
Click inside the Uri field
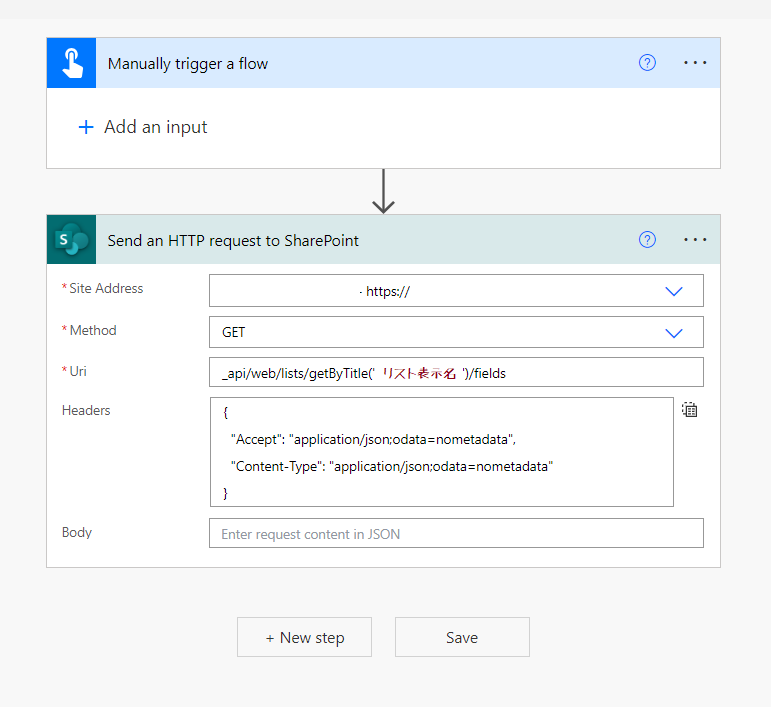(x=456, y=373)
